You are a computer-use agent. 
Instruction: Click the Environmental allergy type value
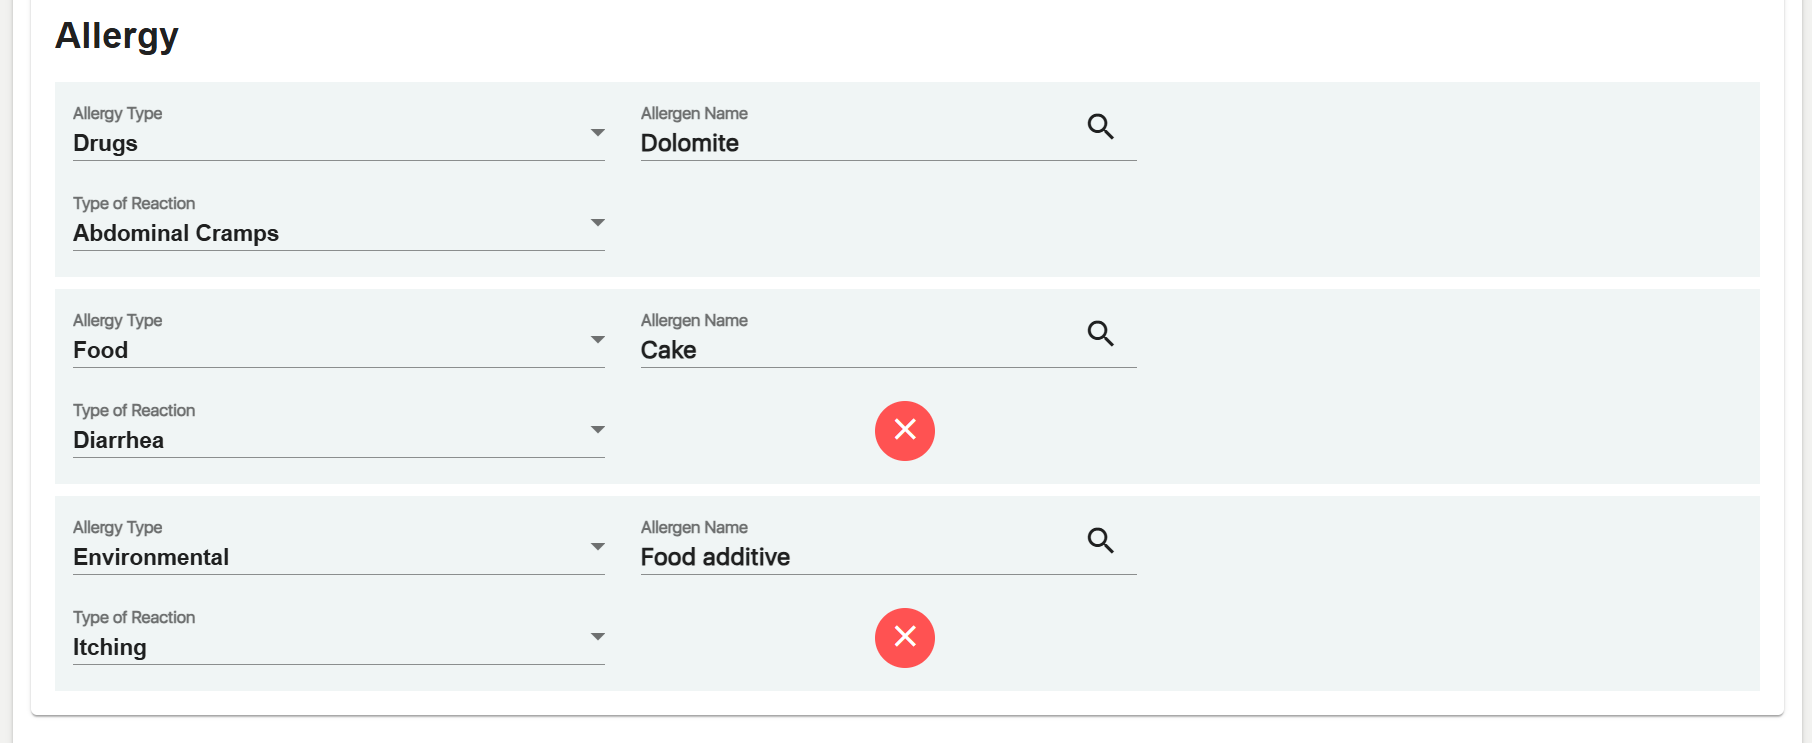pyautogui.click(x=151, y=558)
